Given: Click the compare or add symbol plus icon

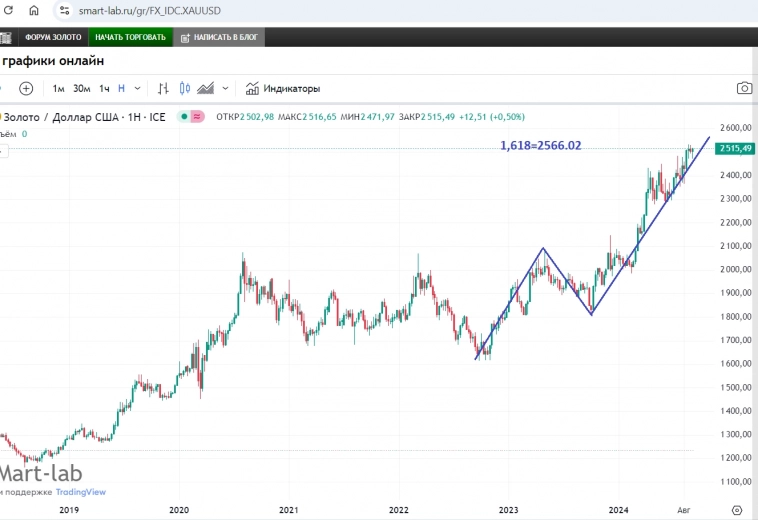Looking at the screenshot, I should click(x=26, y=88).
